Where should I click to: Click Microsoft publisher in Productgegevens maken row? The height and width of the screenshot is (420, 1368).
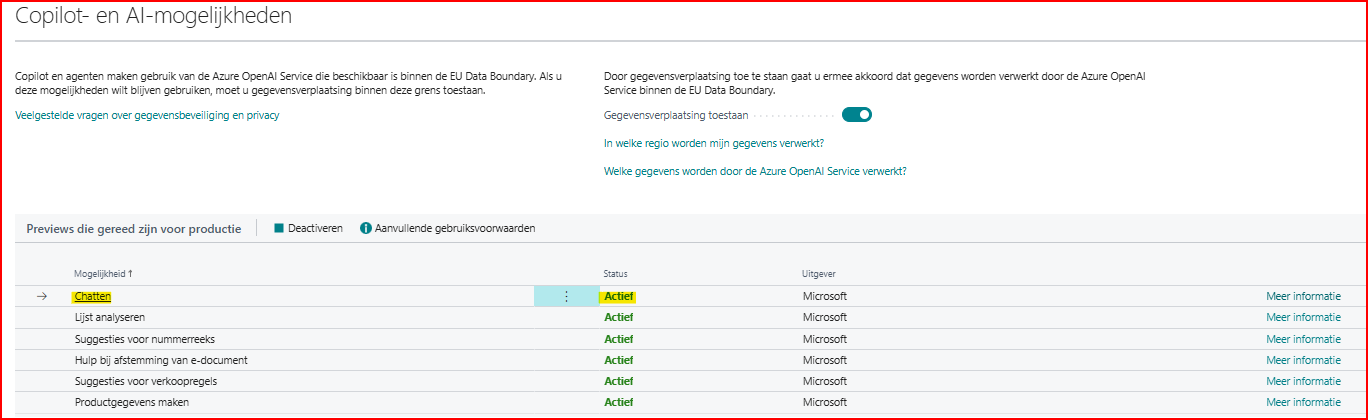click(x=825, y=402)
